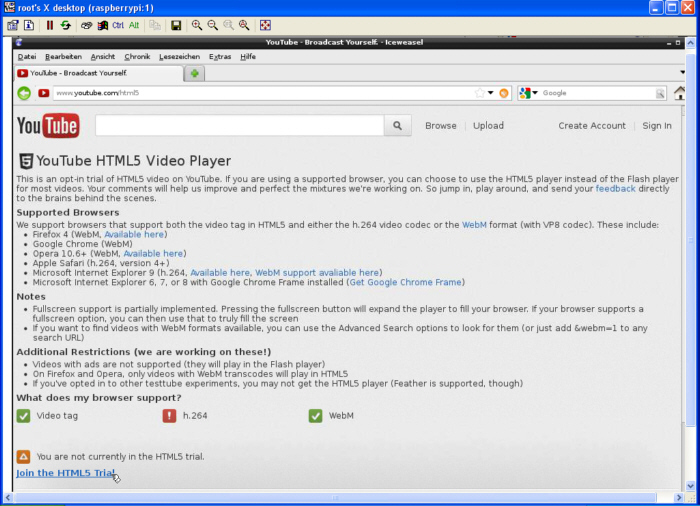Open the Ansicht menu
The image size is (700, 506).
103,57
